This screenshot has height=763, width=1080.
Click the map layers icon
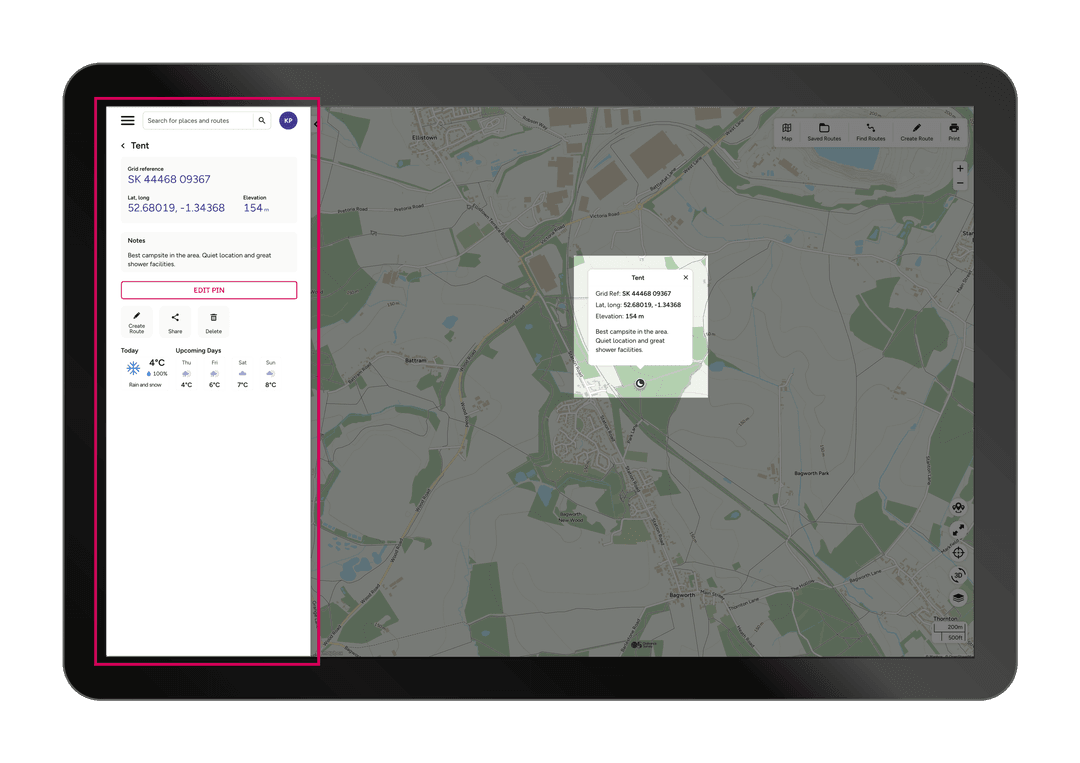pyautogui.click(x=957, y=597)
